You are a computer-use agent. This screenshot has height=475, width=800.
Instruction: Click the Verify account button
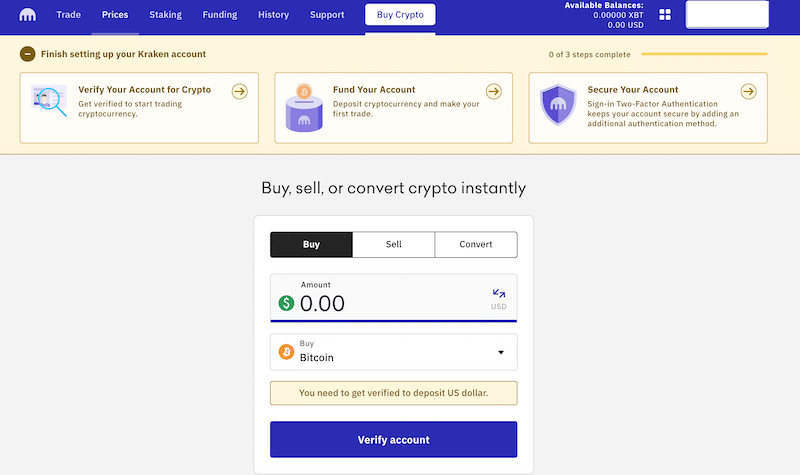pos(393,439)
